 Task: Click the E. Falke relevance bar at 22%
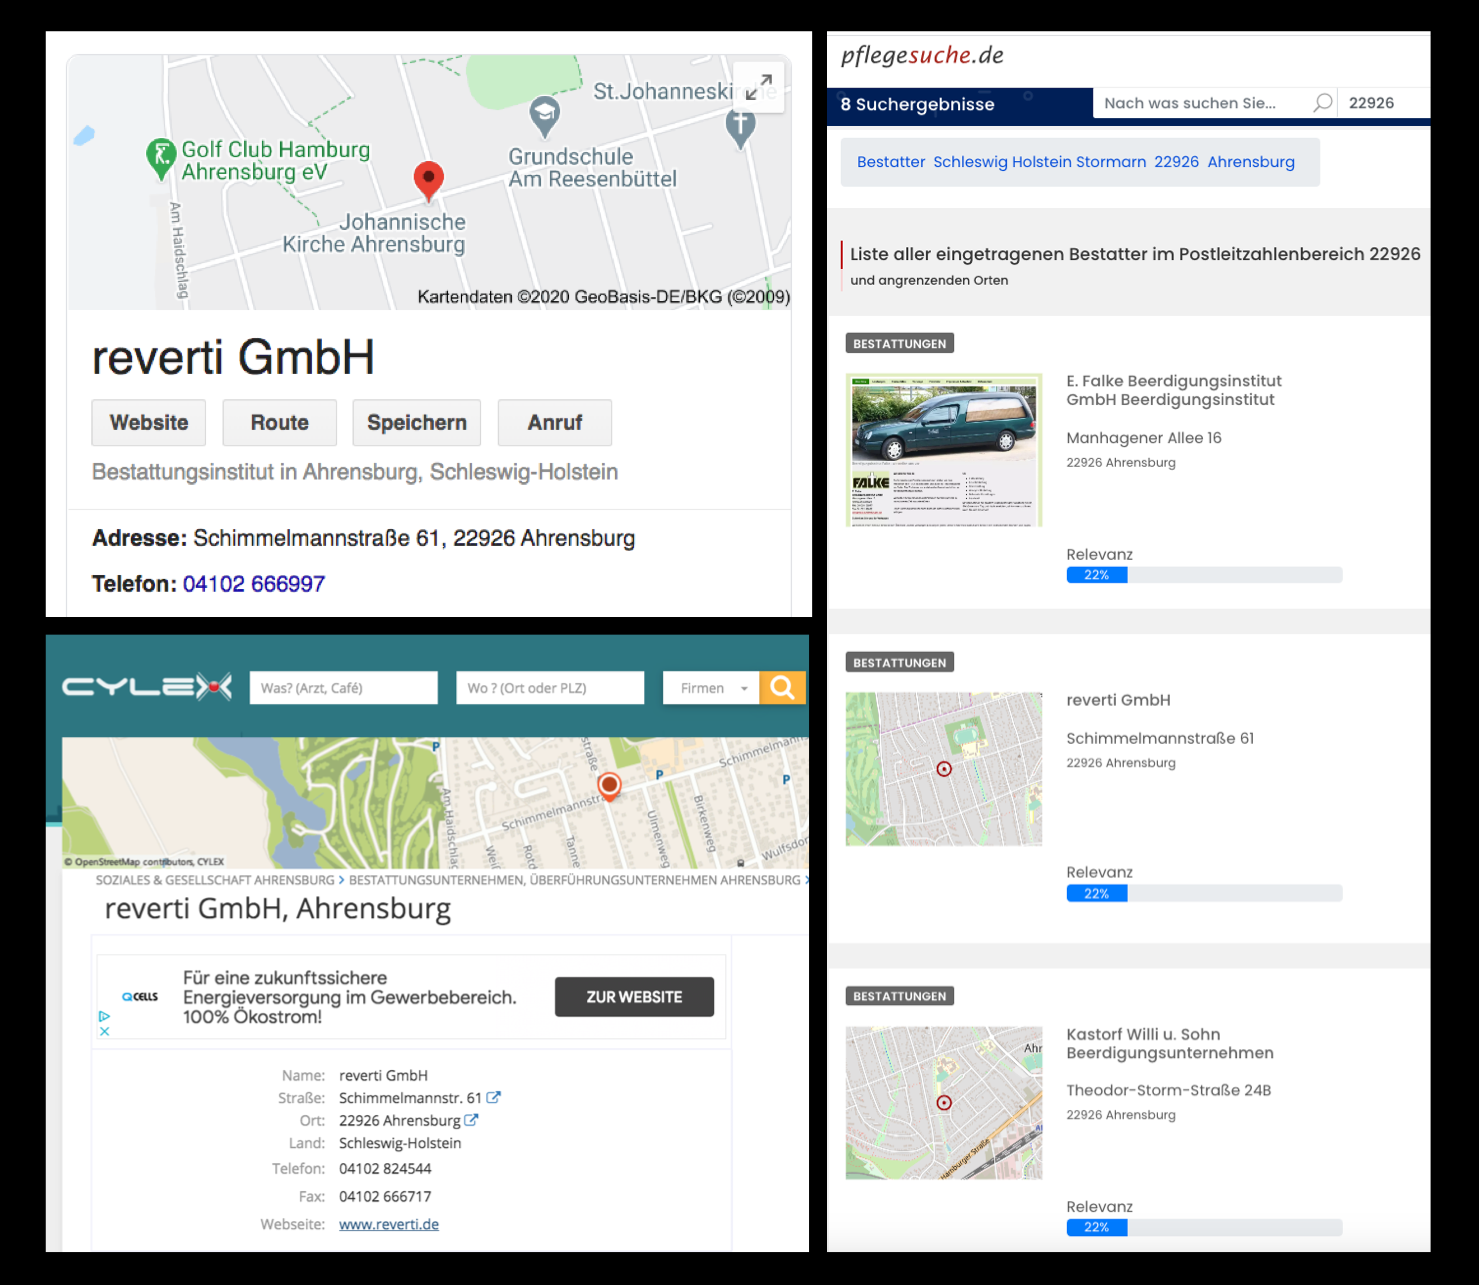(x=1204, y=575)
